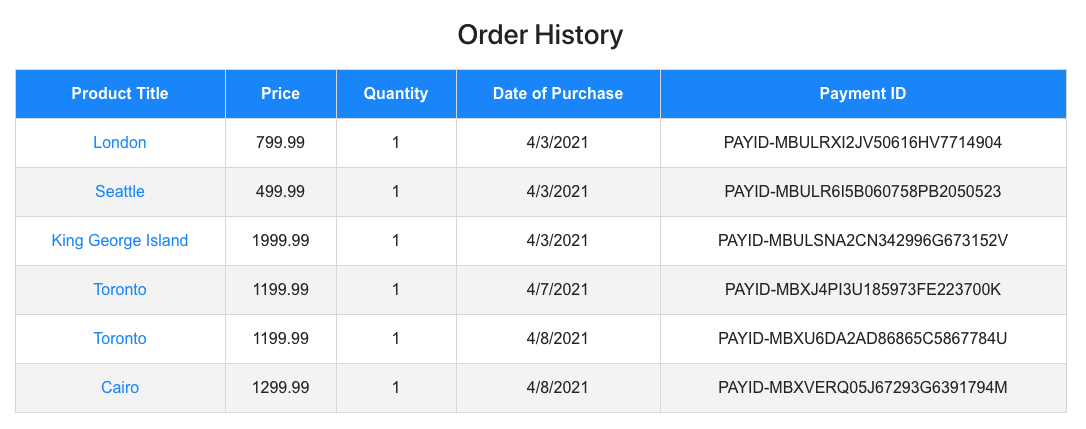Click the 1299.99 price cell
Viewport: 1086px width, 429px height.
(x=281, y=387)
